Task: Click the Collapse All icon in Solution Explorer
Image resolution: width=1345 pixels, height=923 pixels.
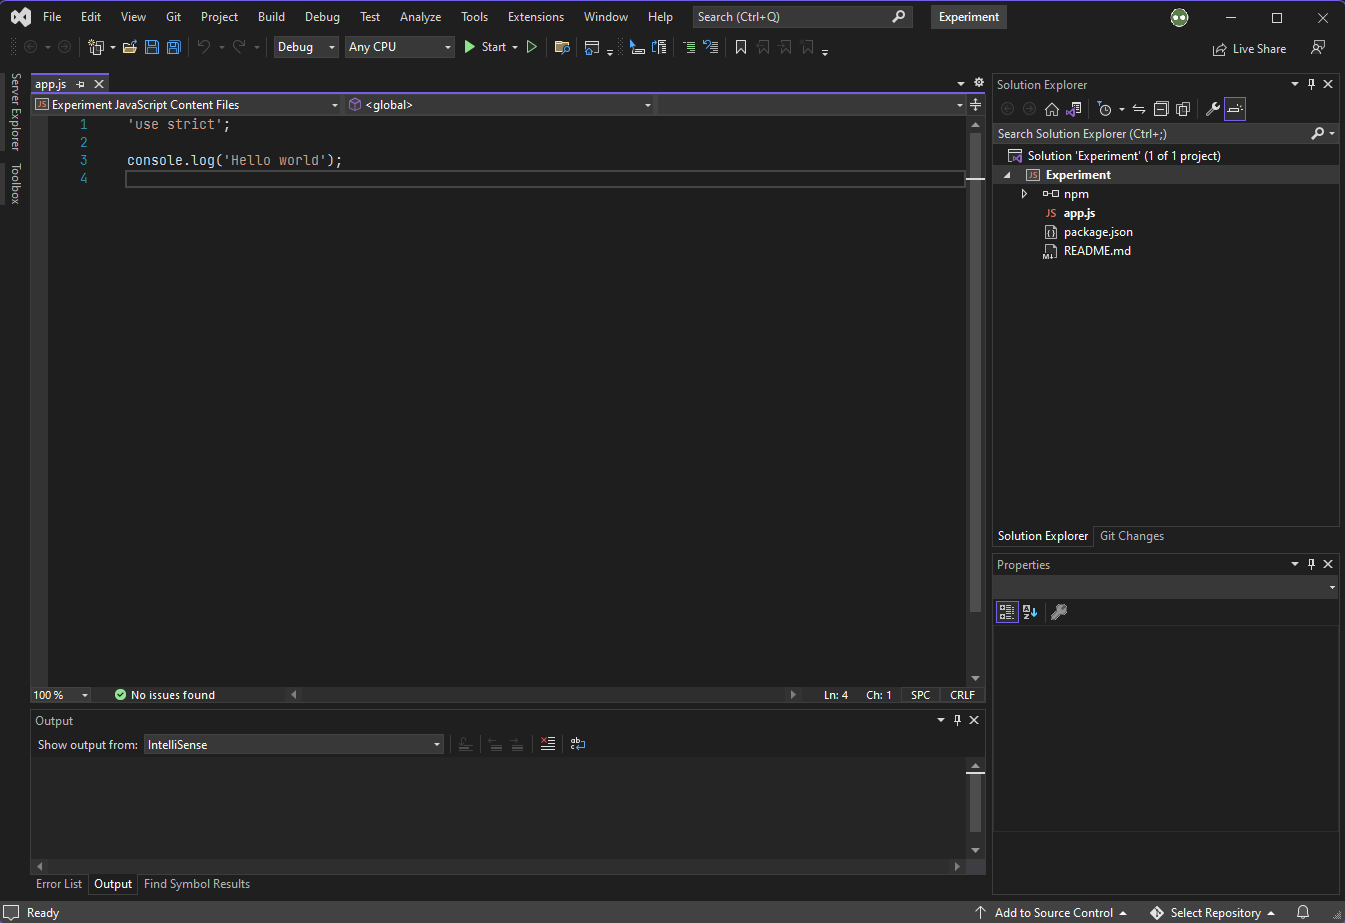Action: tap(1161, 109)
